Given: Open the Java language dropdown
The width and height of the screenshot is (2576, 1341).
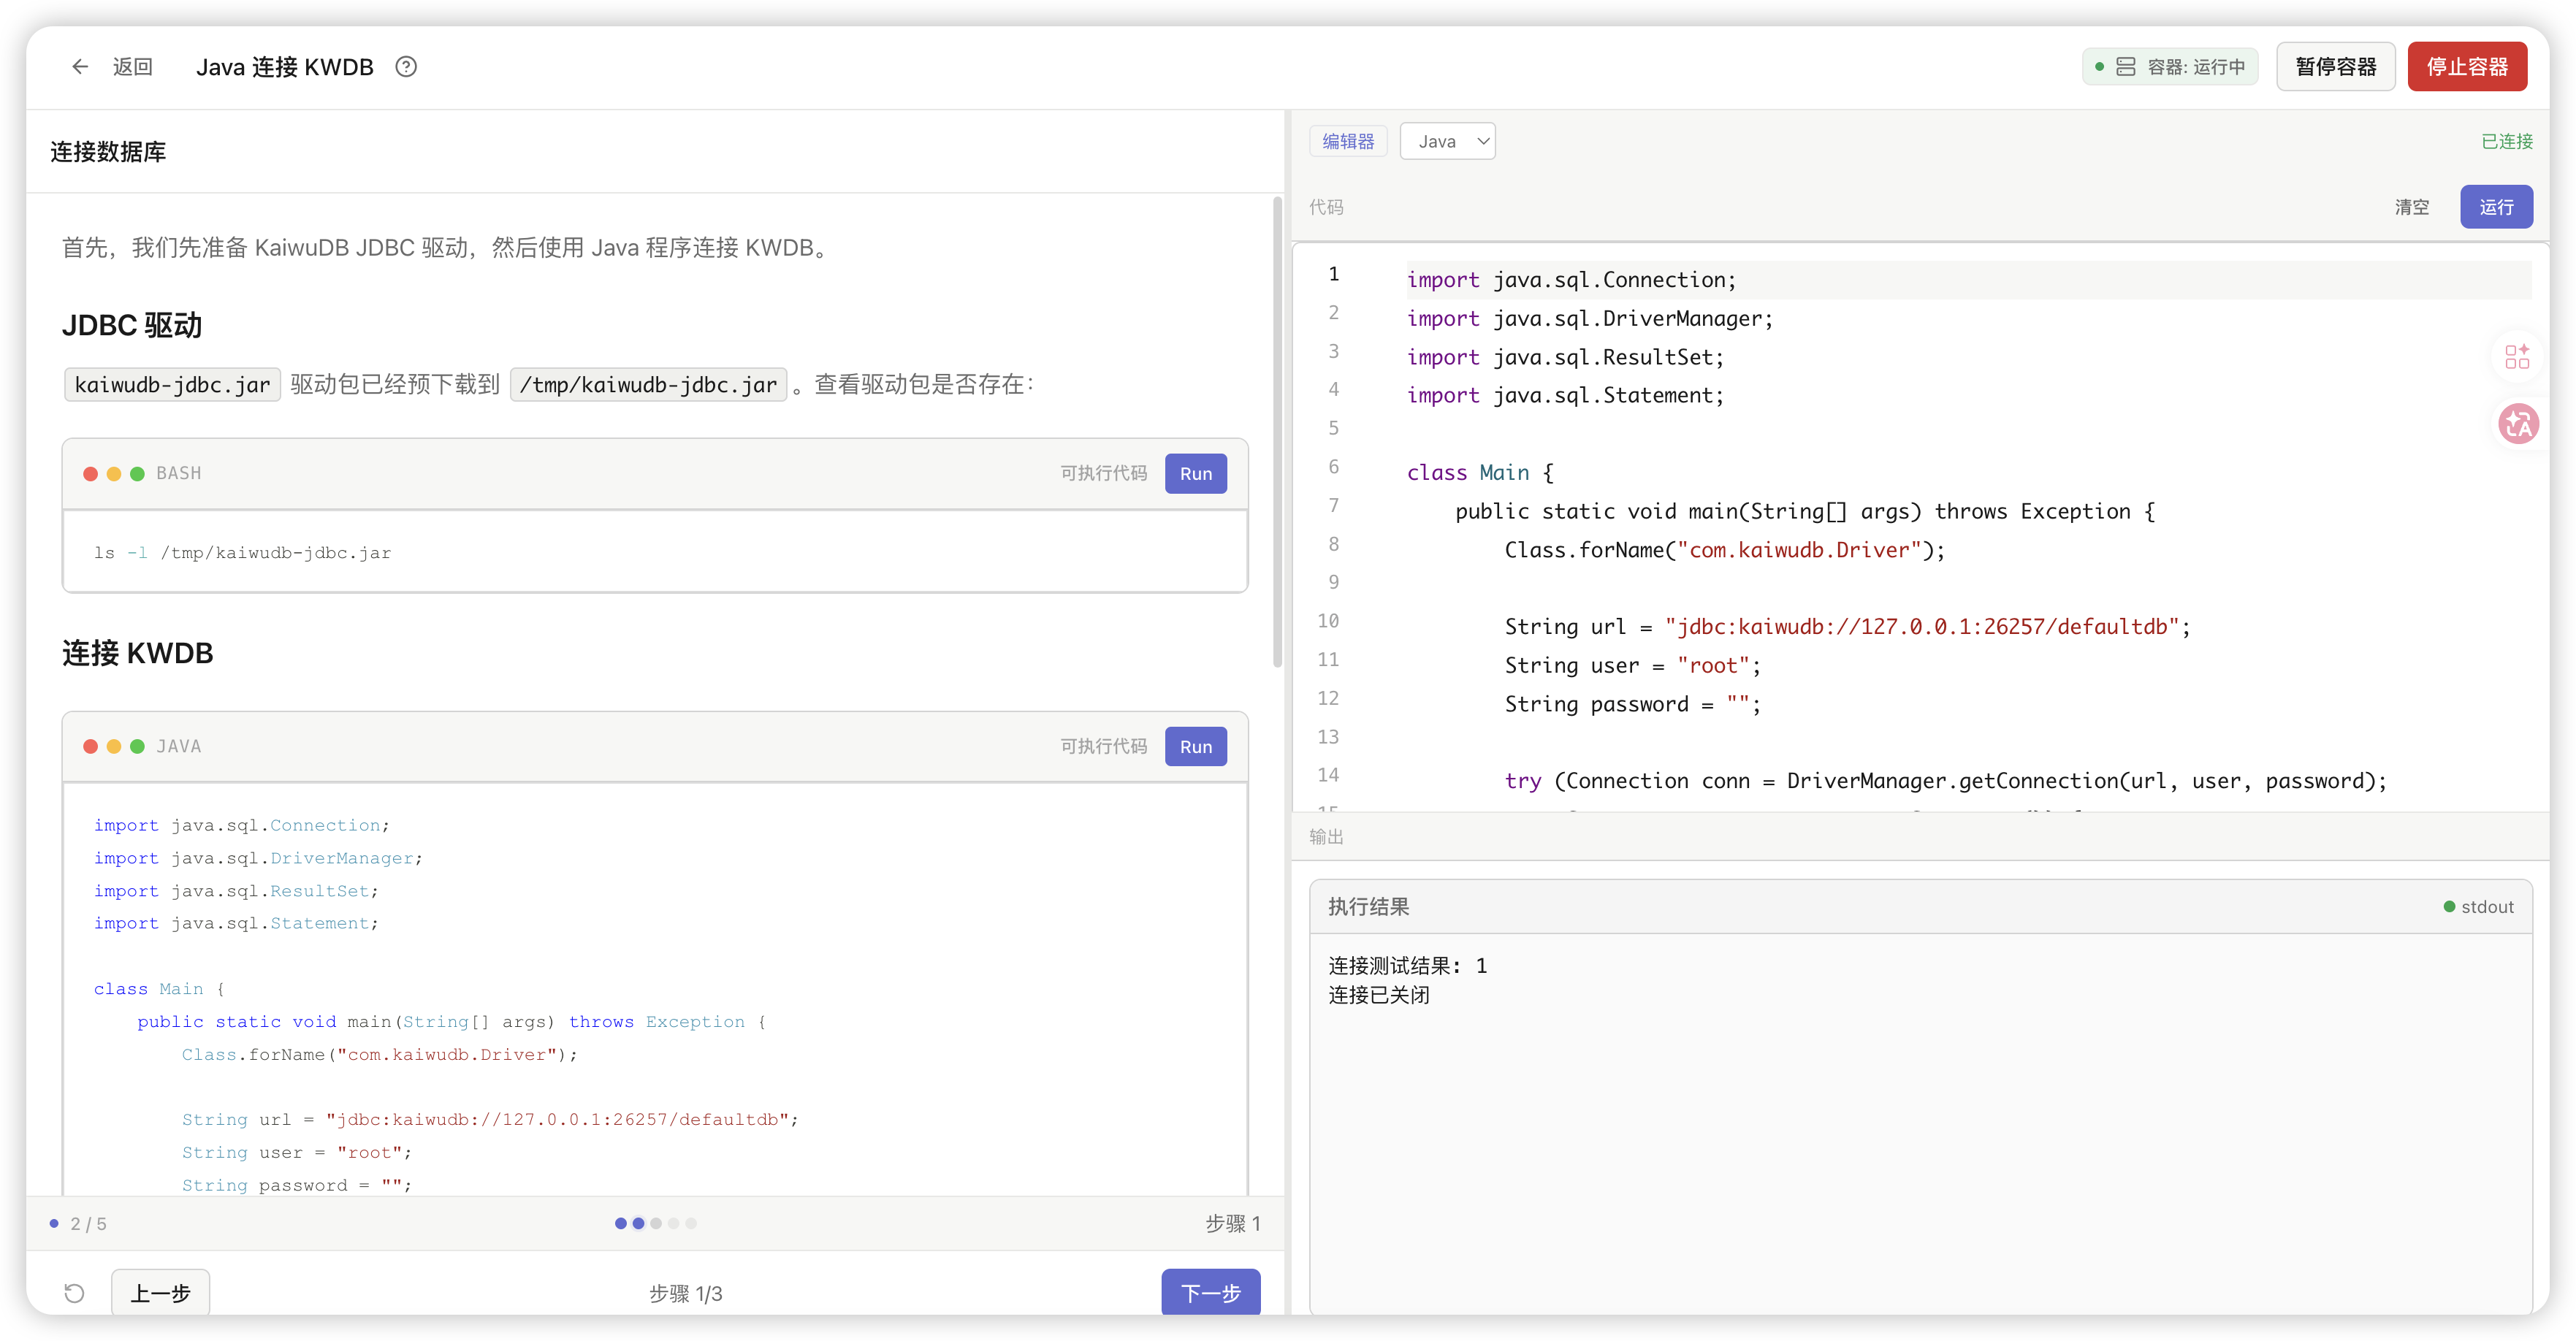Looking at the screenshot, I should click(1447, 141).
